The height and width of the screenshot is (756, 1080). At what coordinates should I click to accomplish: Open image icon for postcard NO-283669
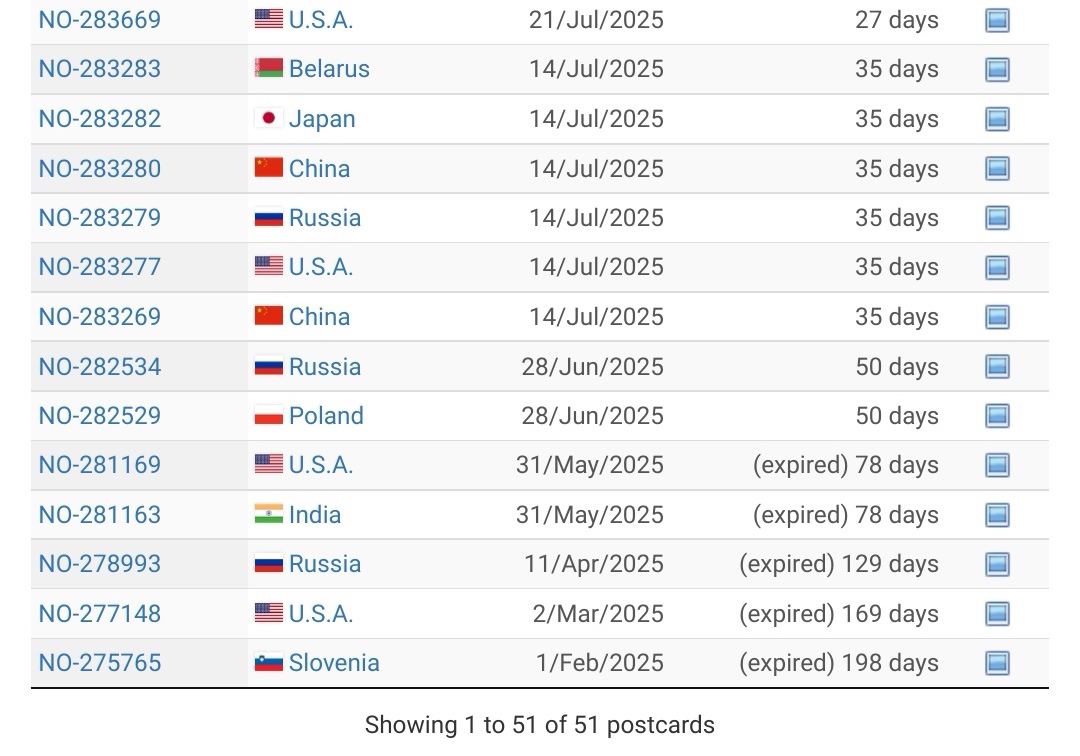[997, 20]
